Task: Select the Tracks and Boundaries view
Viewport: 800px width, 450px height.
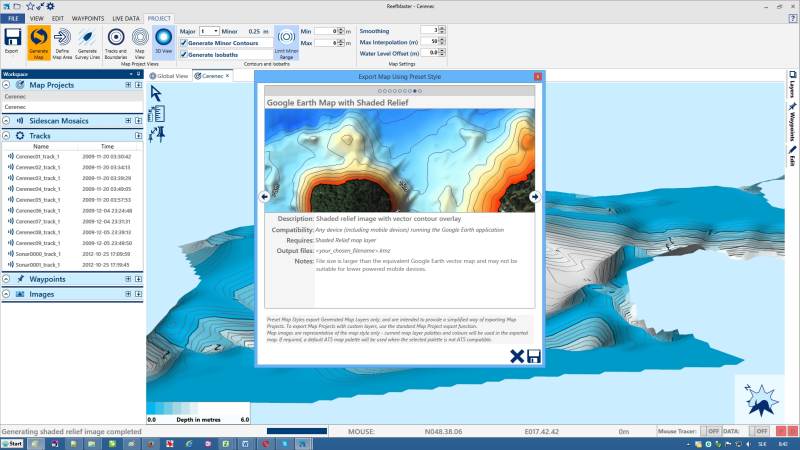Action: [x=115, y=41]
